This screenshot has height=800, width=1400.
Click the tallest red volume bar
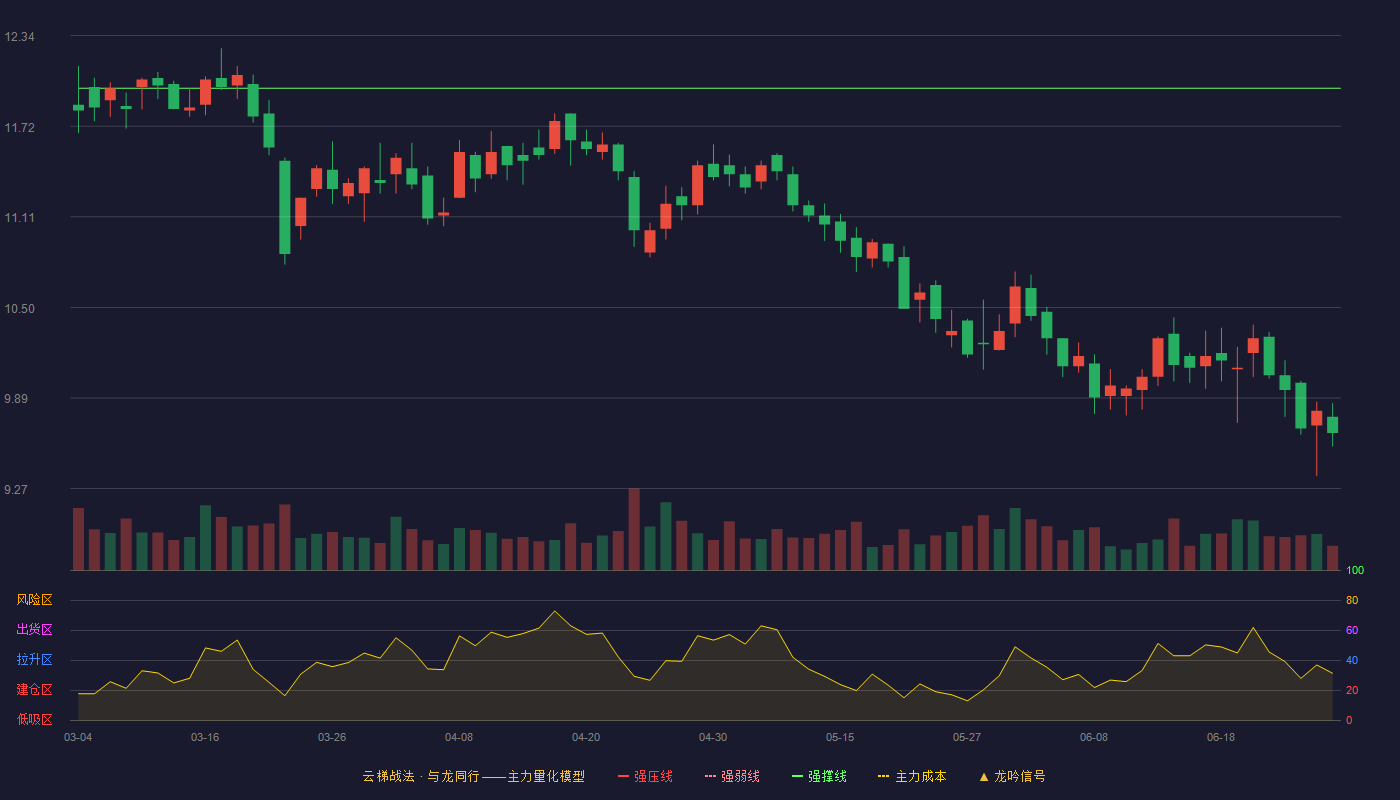(x=634, y=529)
